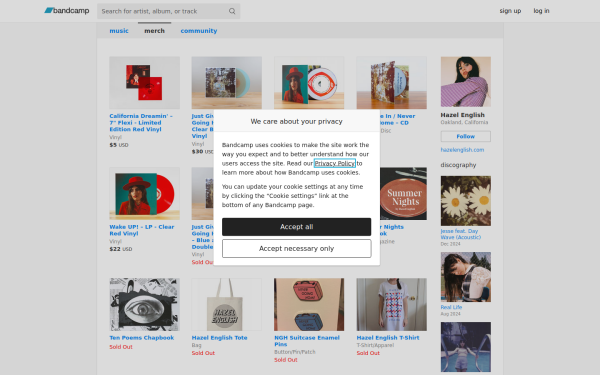Open the Hazel English T-Shirt thumbnail
The height and width of the screenshot is (375, 600).
pos(391,304)
